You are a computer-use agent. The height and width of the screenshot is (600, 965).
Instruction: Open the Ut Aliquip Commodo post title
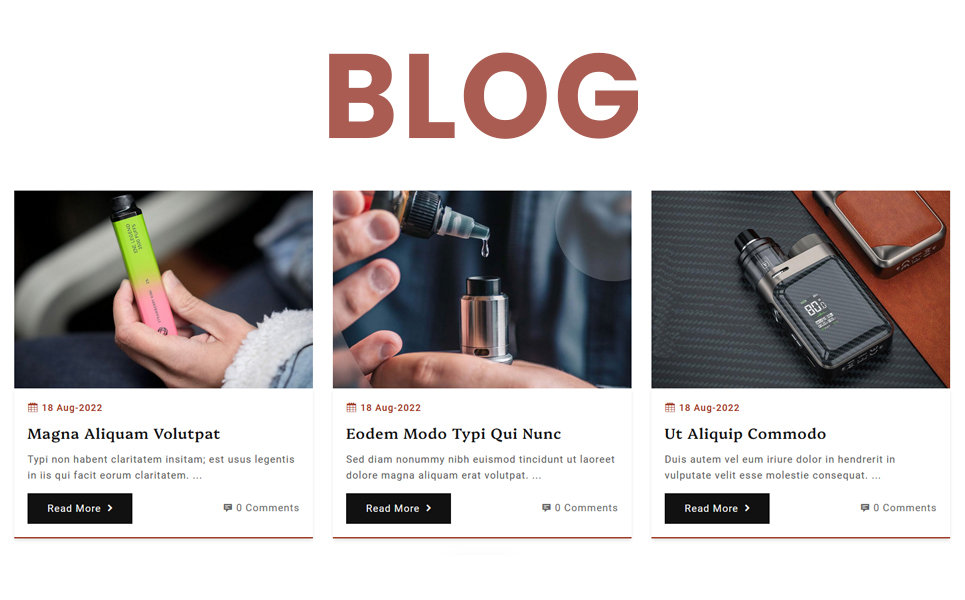[x=745, y=434]
